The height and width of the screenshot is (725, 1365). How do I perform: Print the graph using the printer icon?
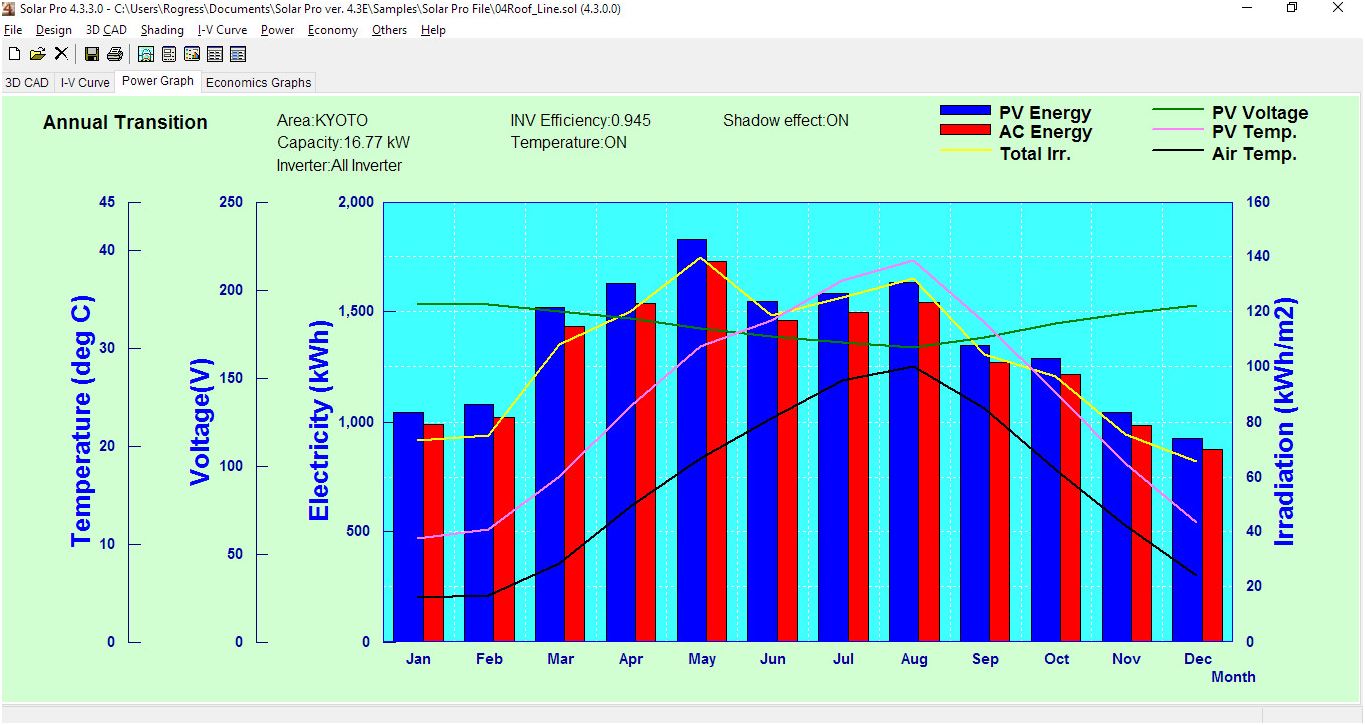point(115,54)
